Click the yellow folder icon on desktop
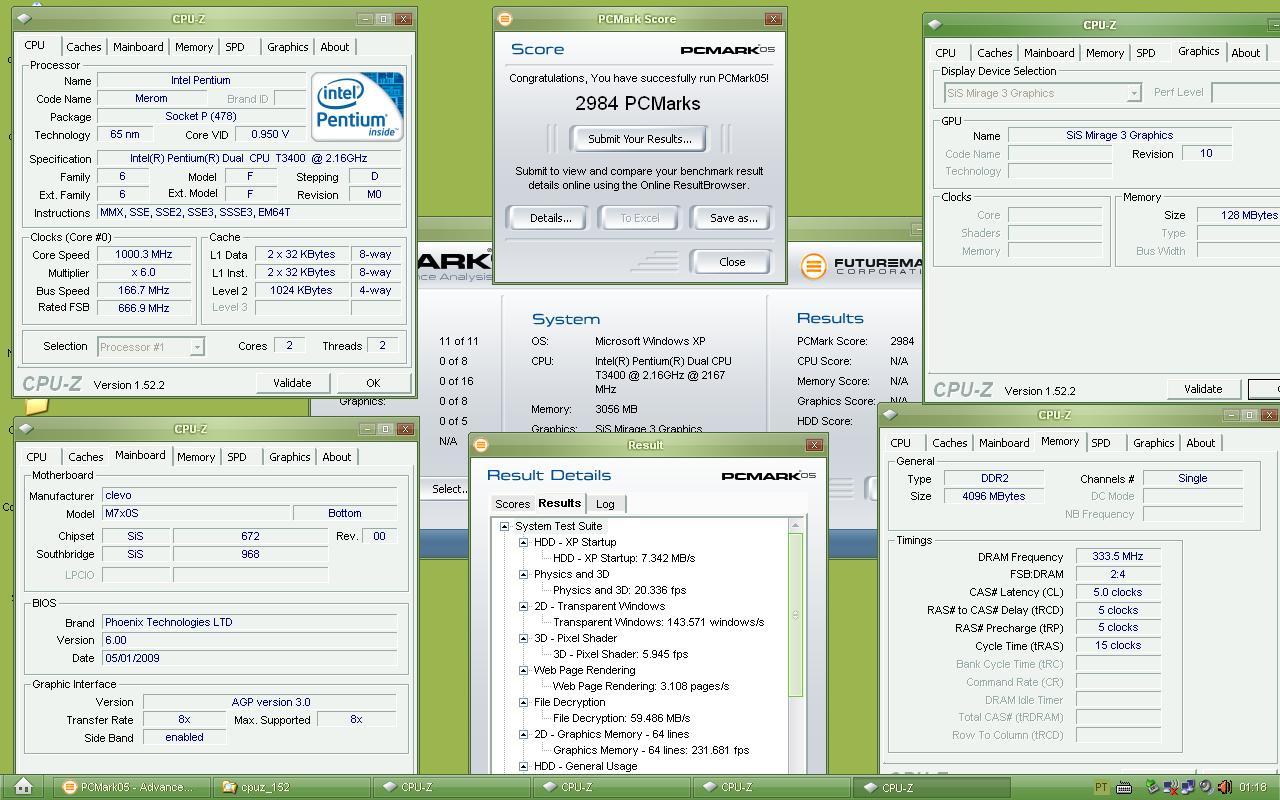Viewport: 1280px width, 800px height. point(36,405)
